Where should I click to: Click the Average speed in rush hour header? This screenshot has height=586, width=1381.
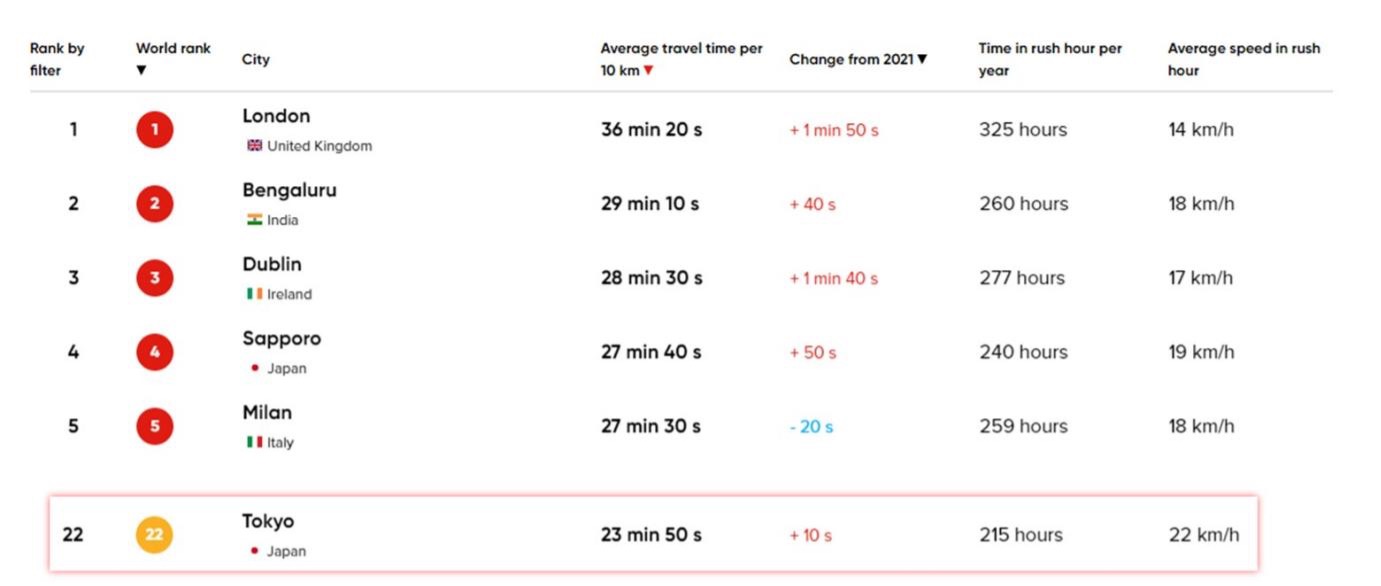point(1244,59)
